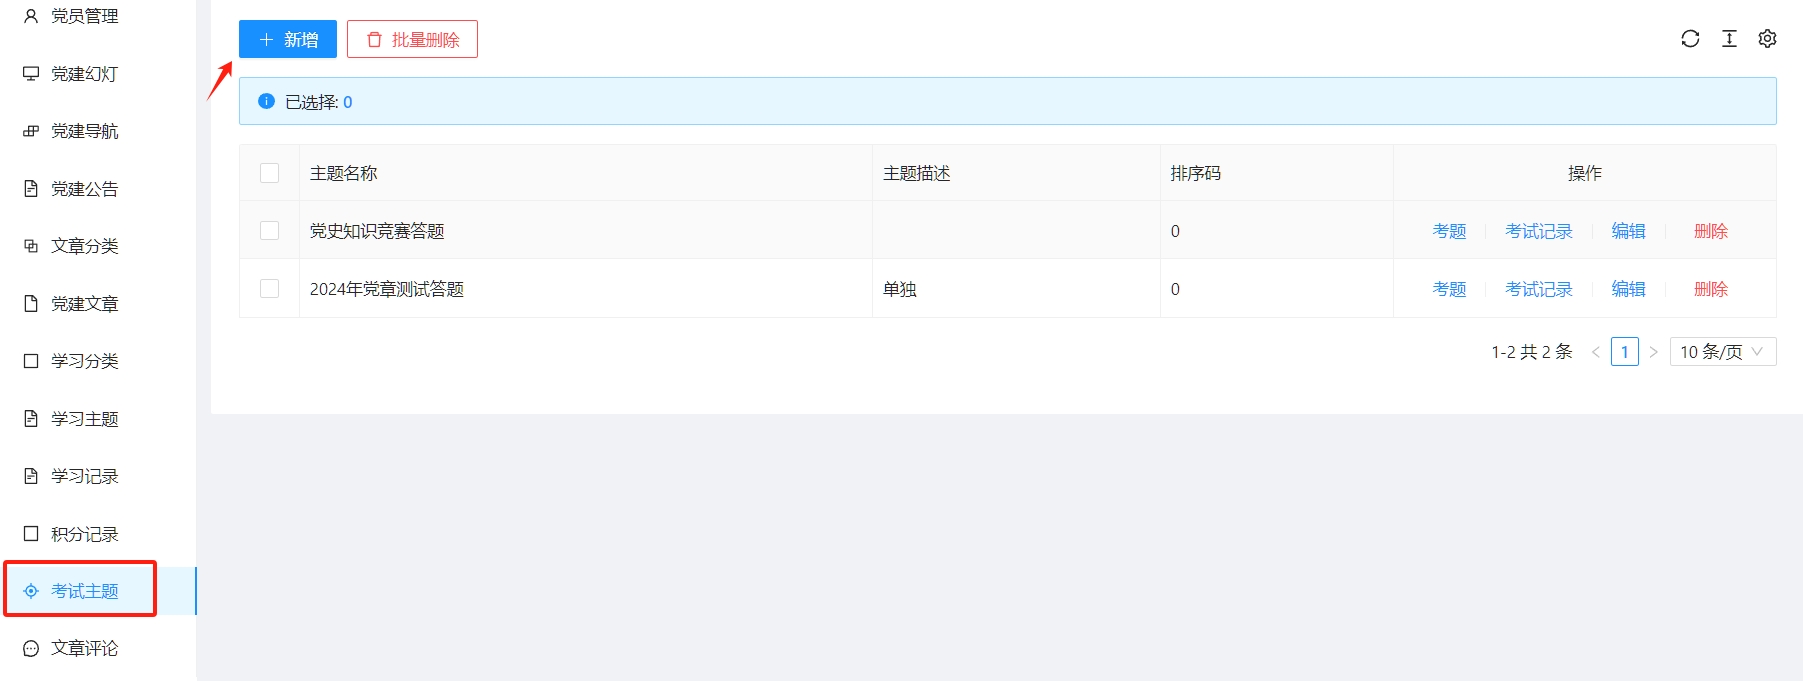This screenshot has width=1803, height=681.
Task: Toggle the select-all checkbox in table header
Action: tap(269, 173)
